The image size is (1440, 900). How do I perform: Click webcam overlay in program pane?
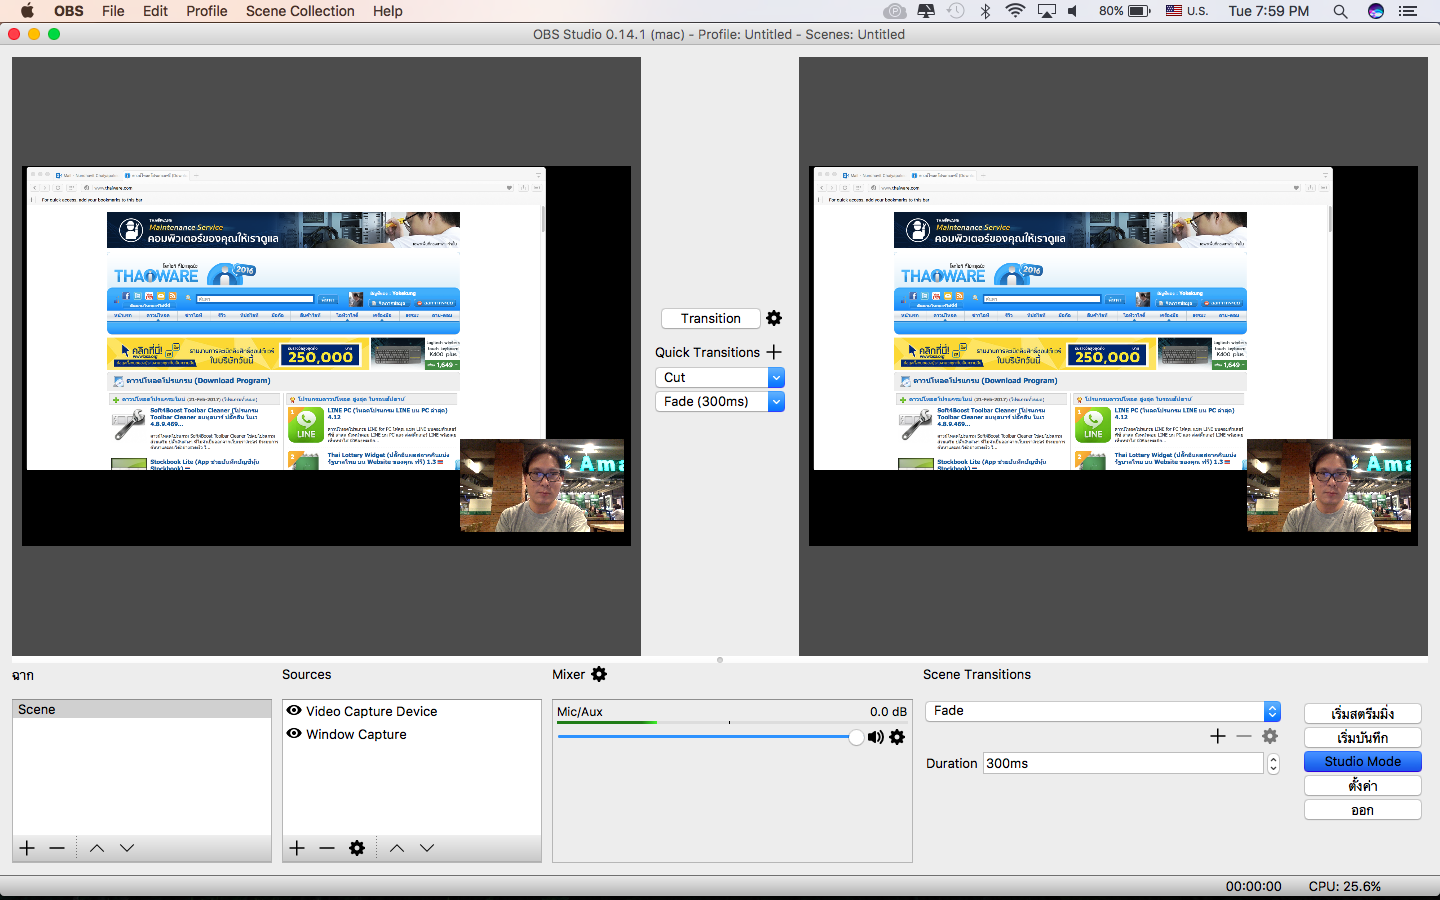pyautogui.click(x=1329, y=485)
